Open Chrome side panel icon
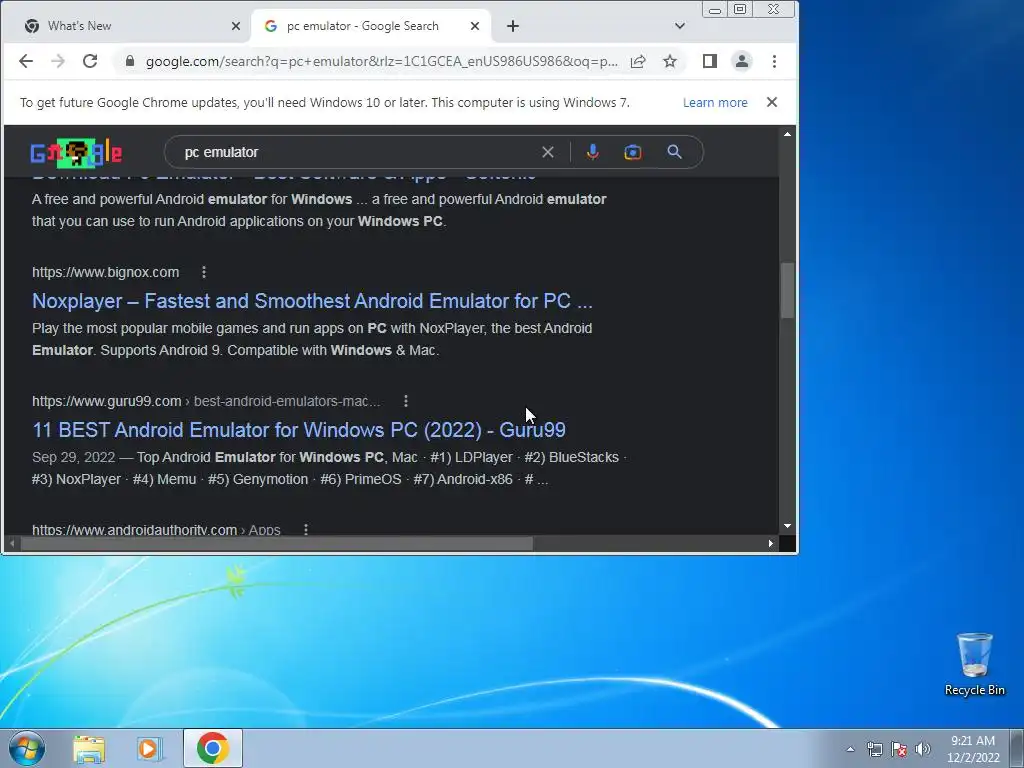Viewport: 1024px width, 768px height. tap(710, 61)
